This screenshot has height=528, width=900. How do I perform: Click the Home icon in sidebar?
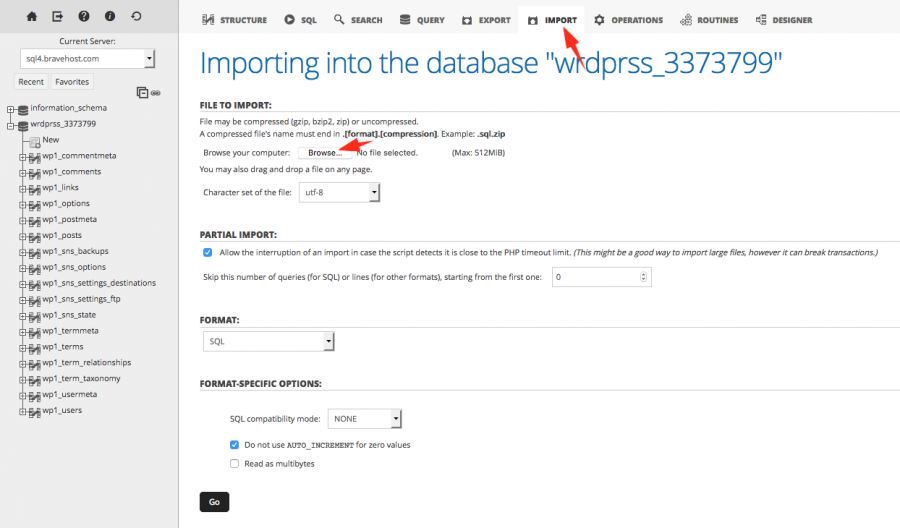click(x=32, y=16)
